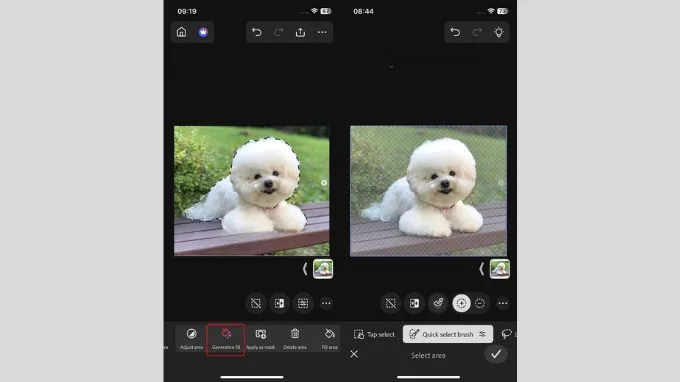Tap the Home icon in left phone
The width and height of the screenshot is (680, 382).
point(181,32)
